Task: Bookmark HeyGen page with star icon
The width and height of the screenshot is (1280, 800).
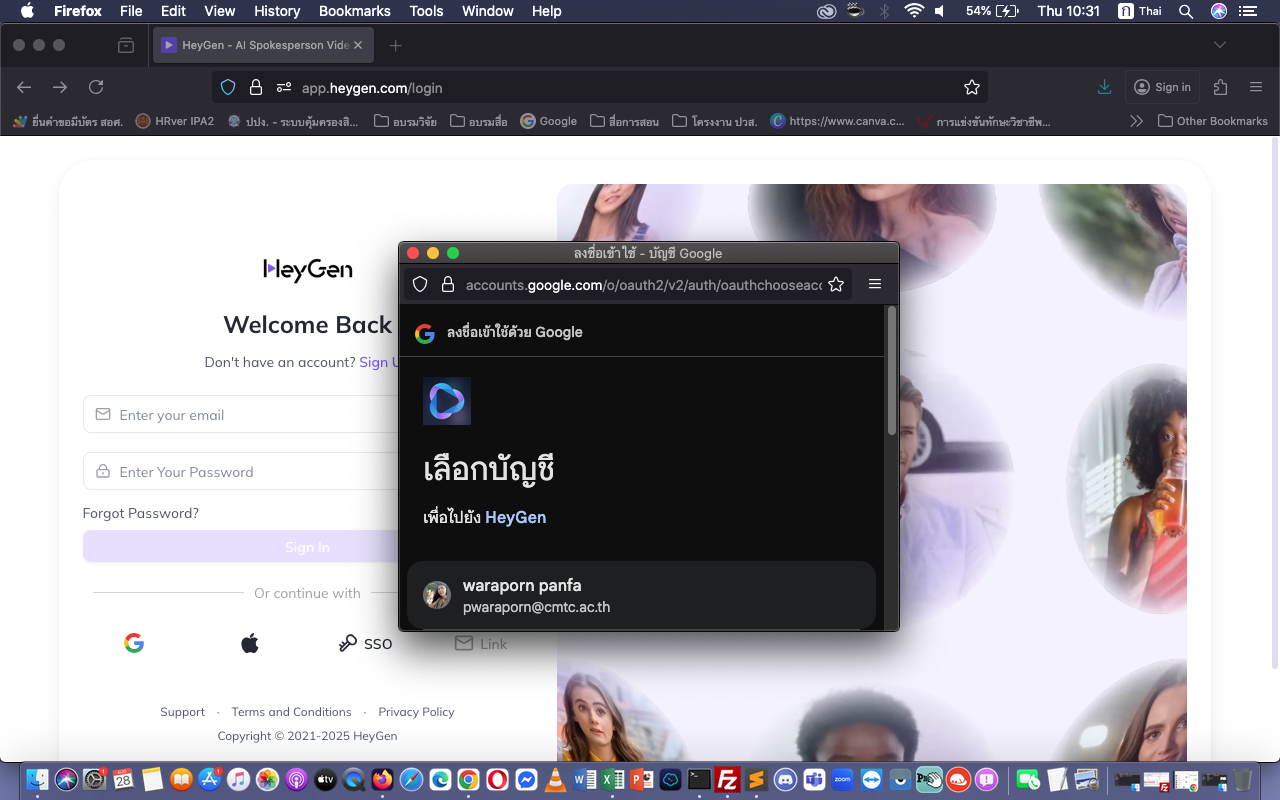Action: click(x=971, y=87)
